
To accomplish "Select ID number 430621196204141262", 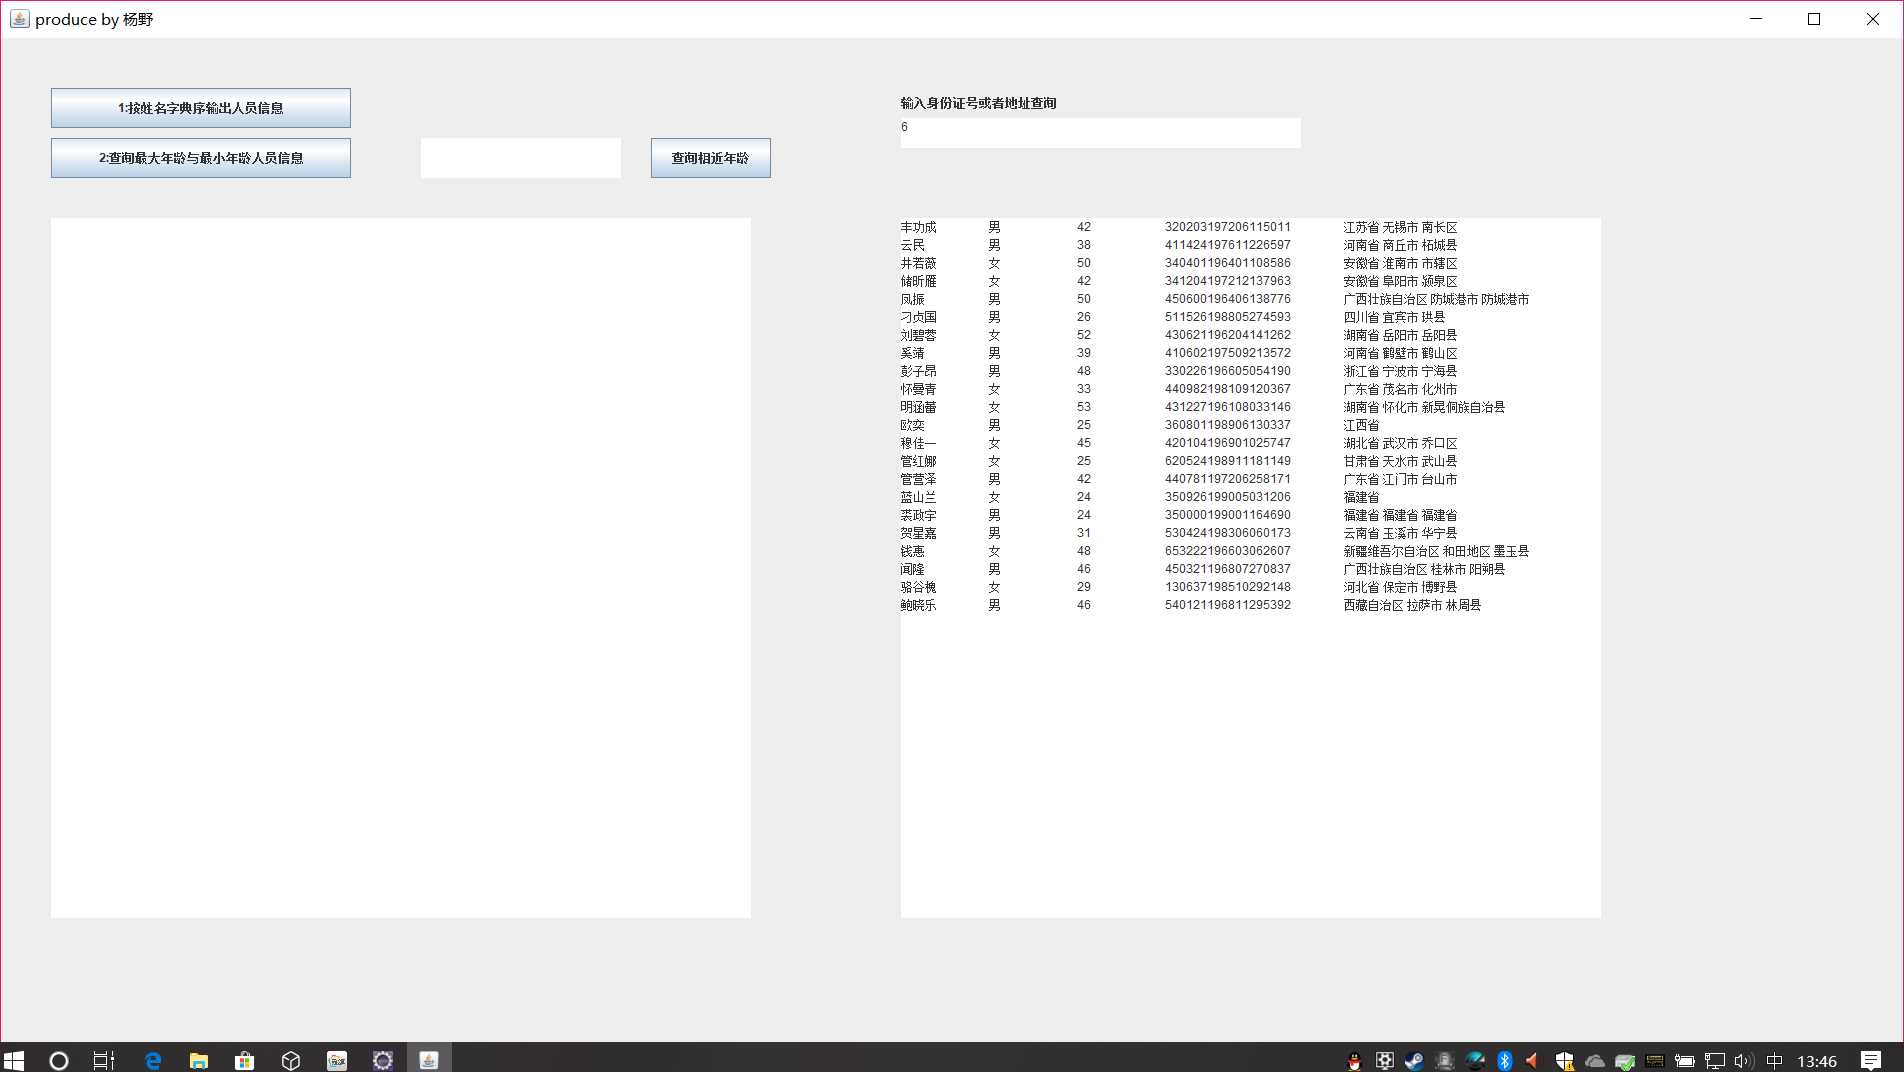I will point(1227,335).
